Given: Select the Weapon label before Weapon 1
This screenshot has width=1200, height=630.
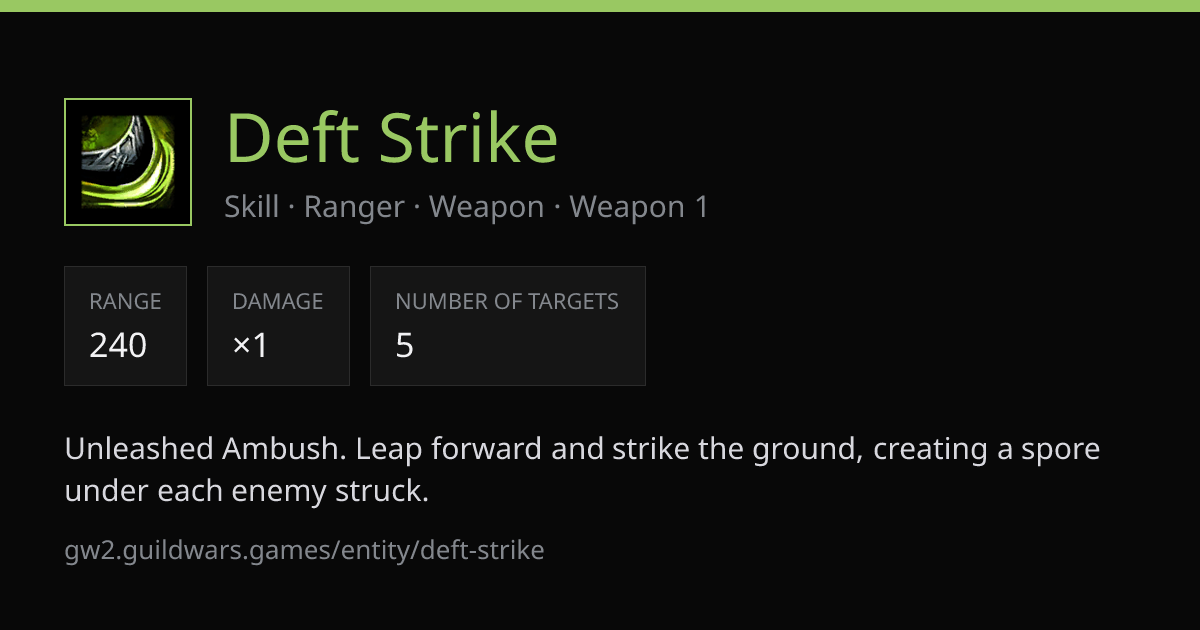Looking at the screenshot, I should (486, 207).
